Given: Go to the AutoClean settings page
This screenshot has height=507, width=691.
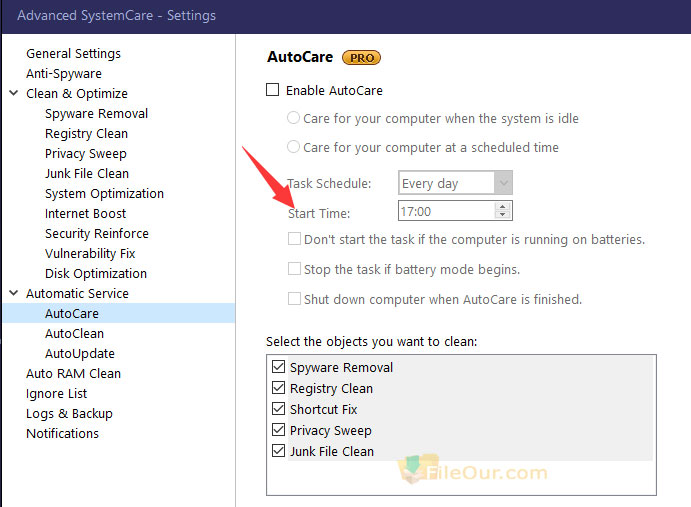Looking at the screenshot, I should pos(74,333).
